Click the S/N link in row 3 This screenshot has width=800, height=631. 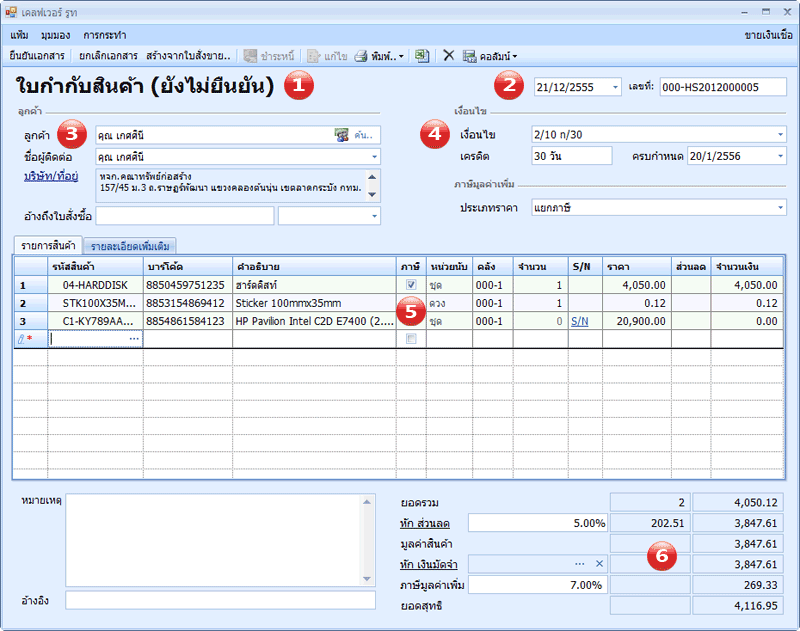pos(580,321)
